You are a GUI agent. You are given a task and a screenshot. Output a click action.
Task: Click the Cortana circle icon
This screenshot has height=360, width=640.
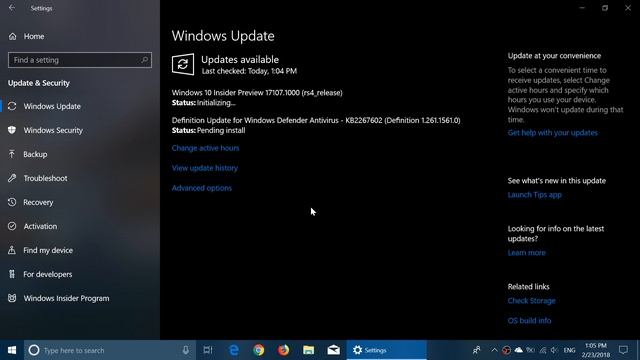coord(34,350)
